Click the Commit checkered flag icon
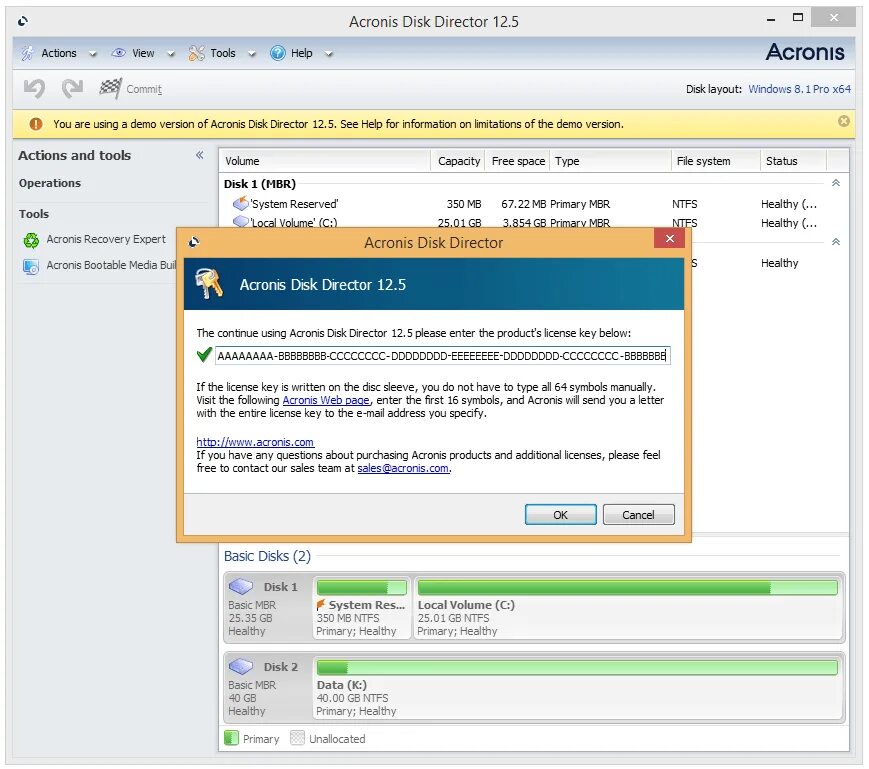 110,88
